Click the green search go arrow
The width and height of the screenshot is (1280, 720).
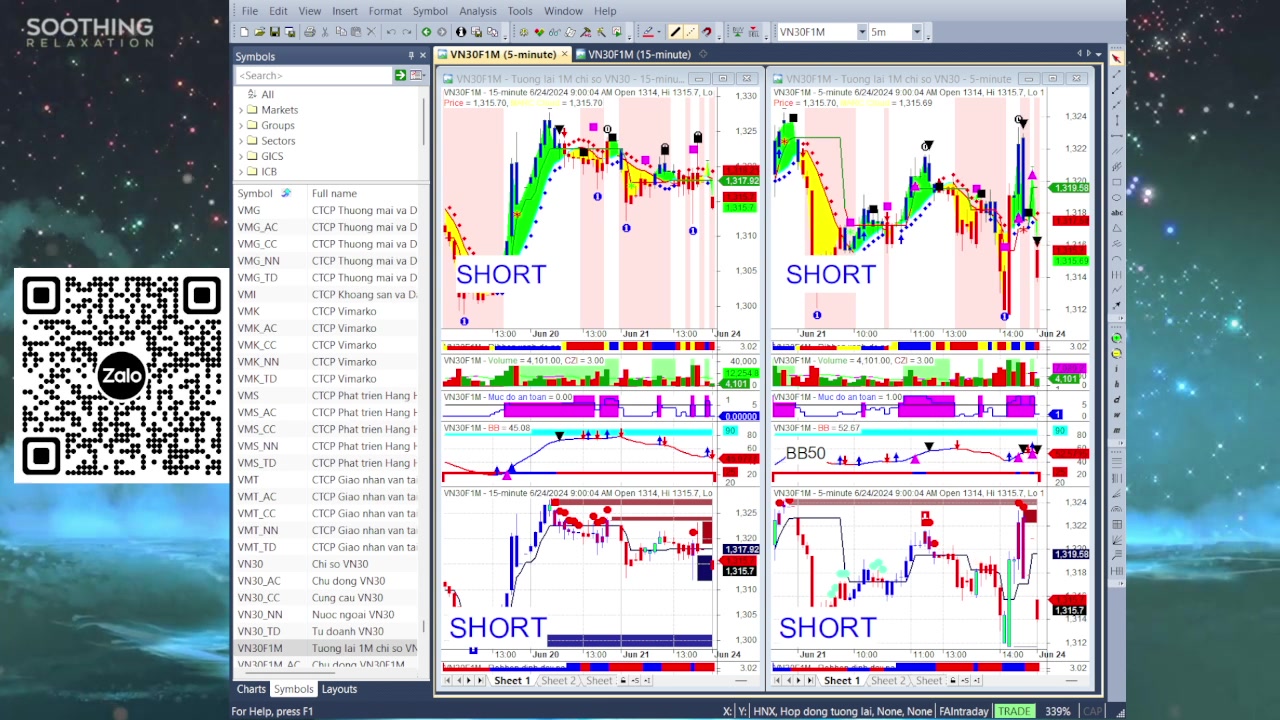[x=400, y=76]
